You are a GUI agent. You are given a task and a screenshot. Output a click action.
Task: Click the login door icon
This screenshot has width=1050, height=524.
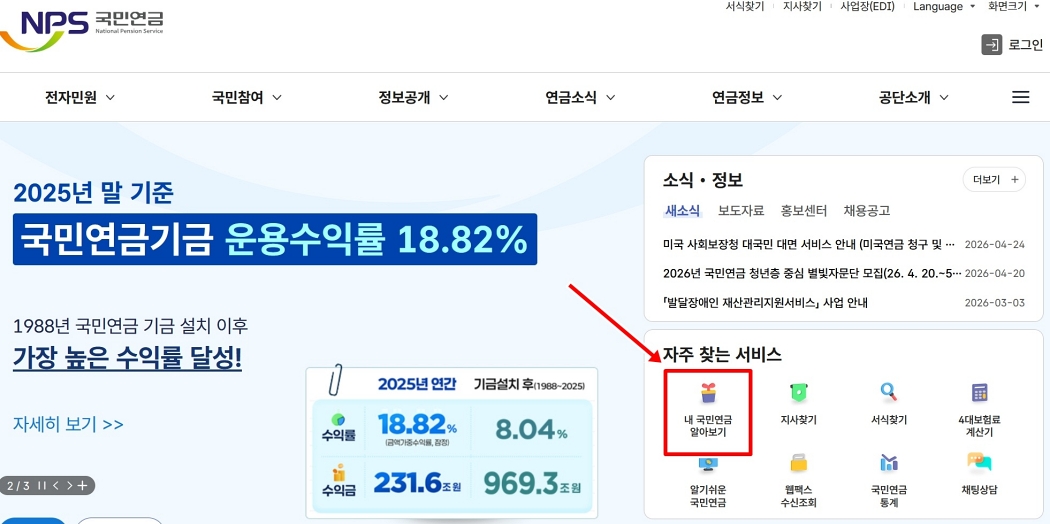tap(992, 45)
